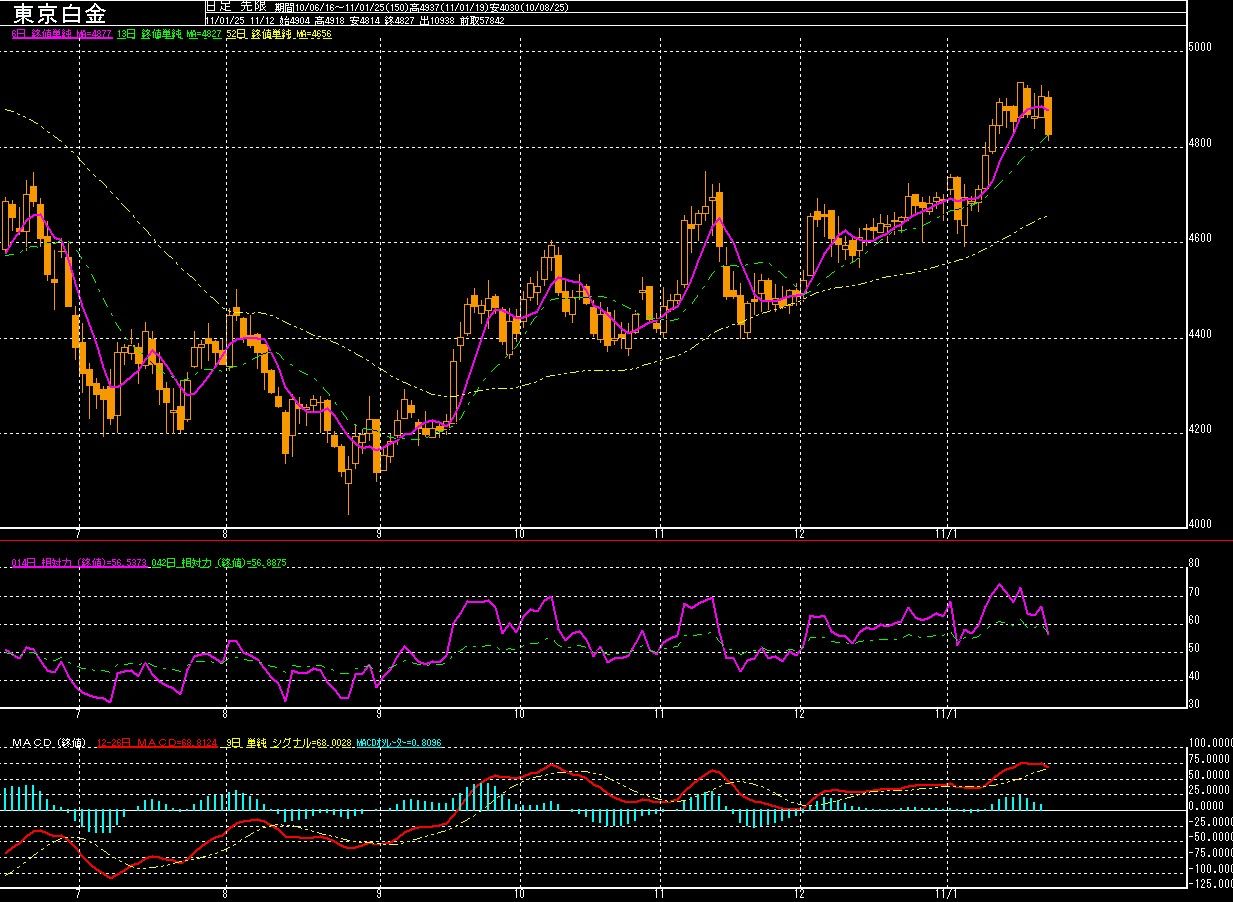Screen dimensions: 1233x902
Task: Click the 100.0000 level on MACD axis
Action: point(1208,743)
